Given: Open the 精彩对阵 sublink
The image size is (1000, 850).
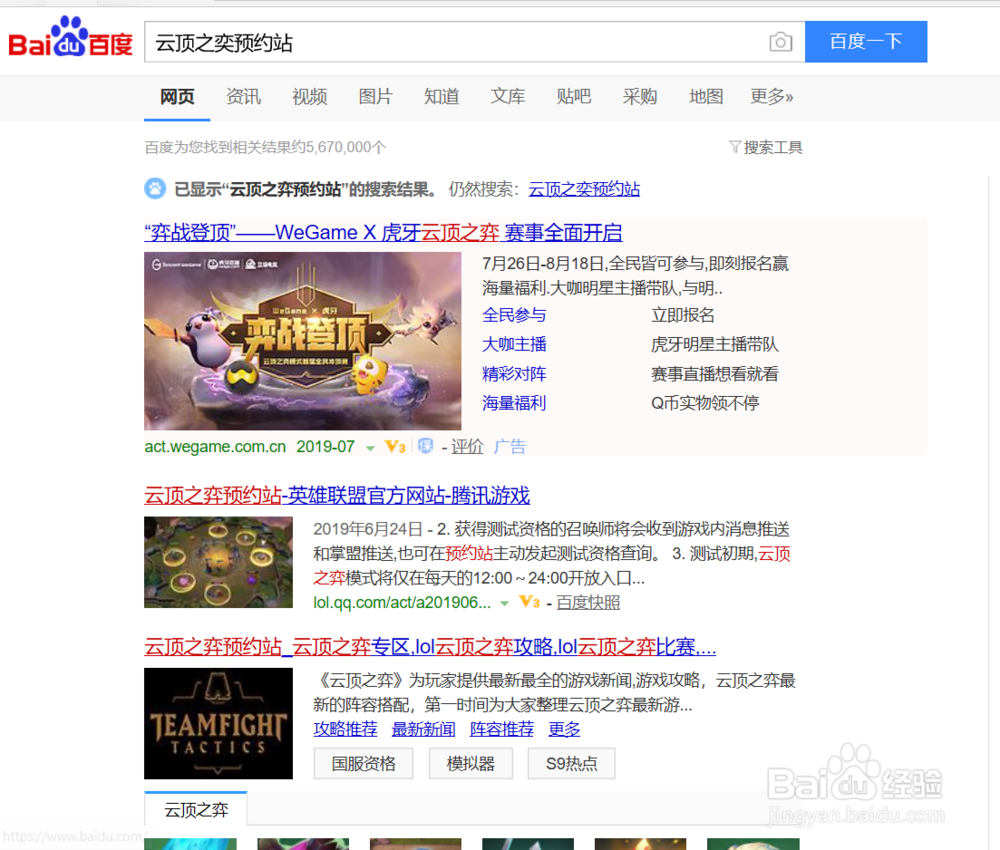Looking at the screenshot, I should (x=514, y=374).
